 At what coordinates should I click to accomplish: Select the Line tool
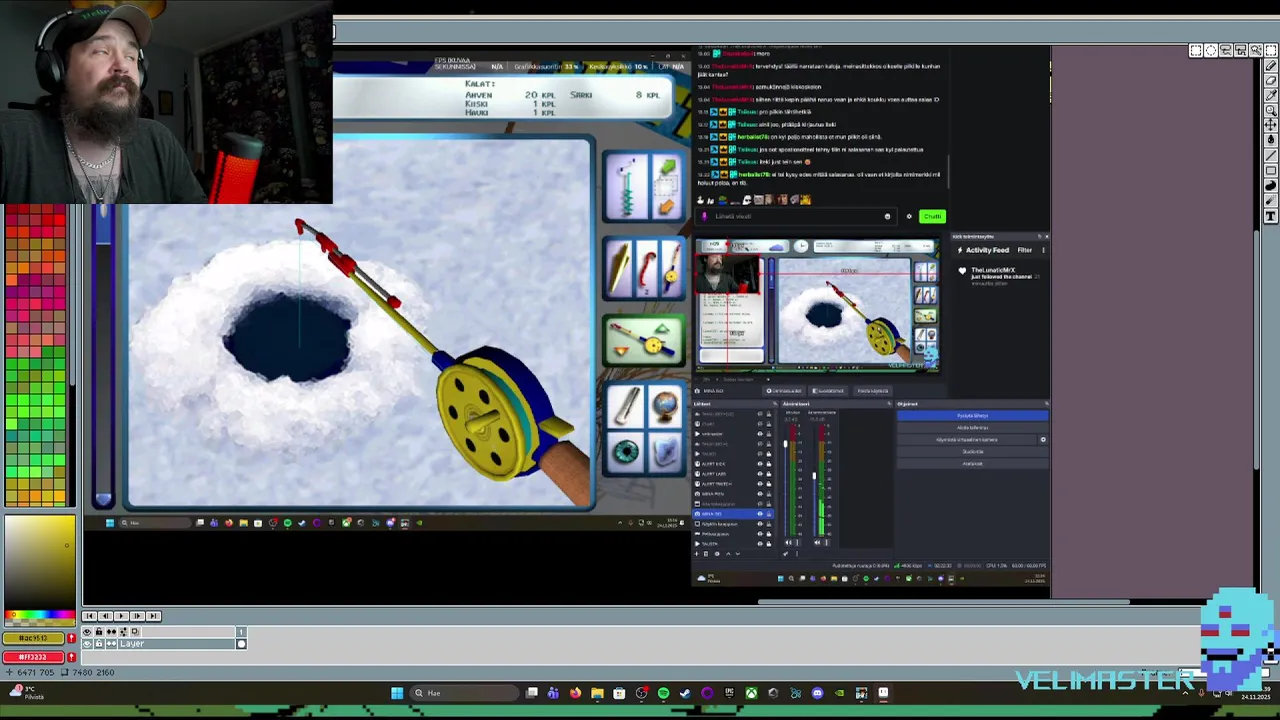[x=1271, y=155]
